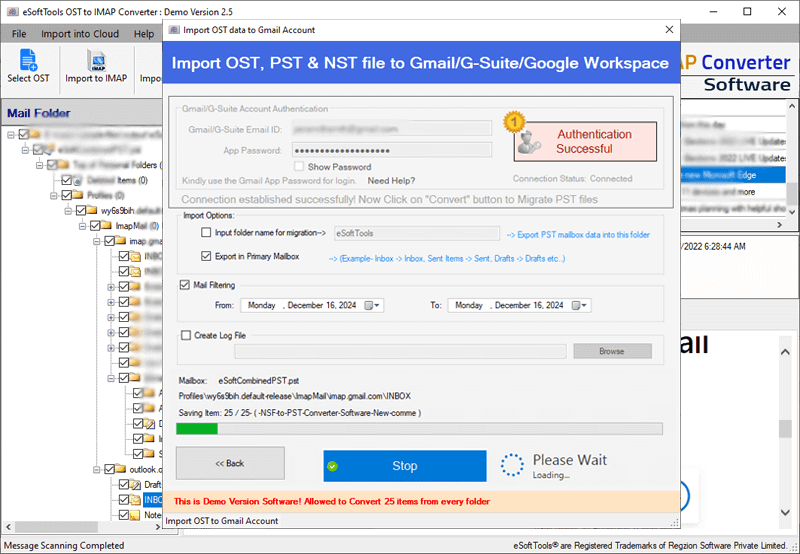This screenshot has width=800, height=554.
Task: Open the To date dropdown arrow
Action: pos(585,305)
